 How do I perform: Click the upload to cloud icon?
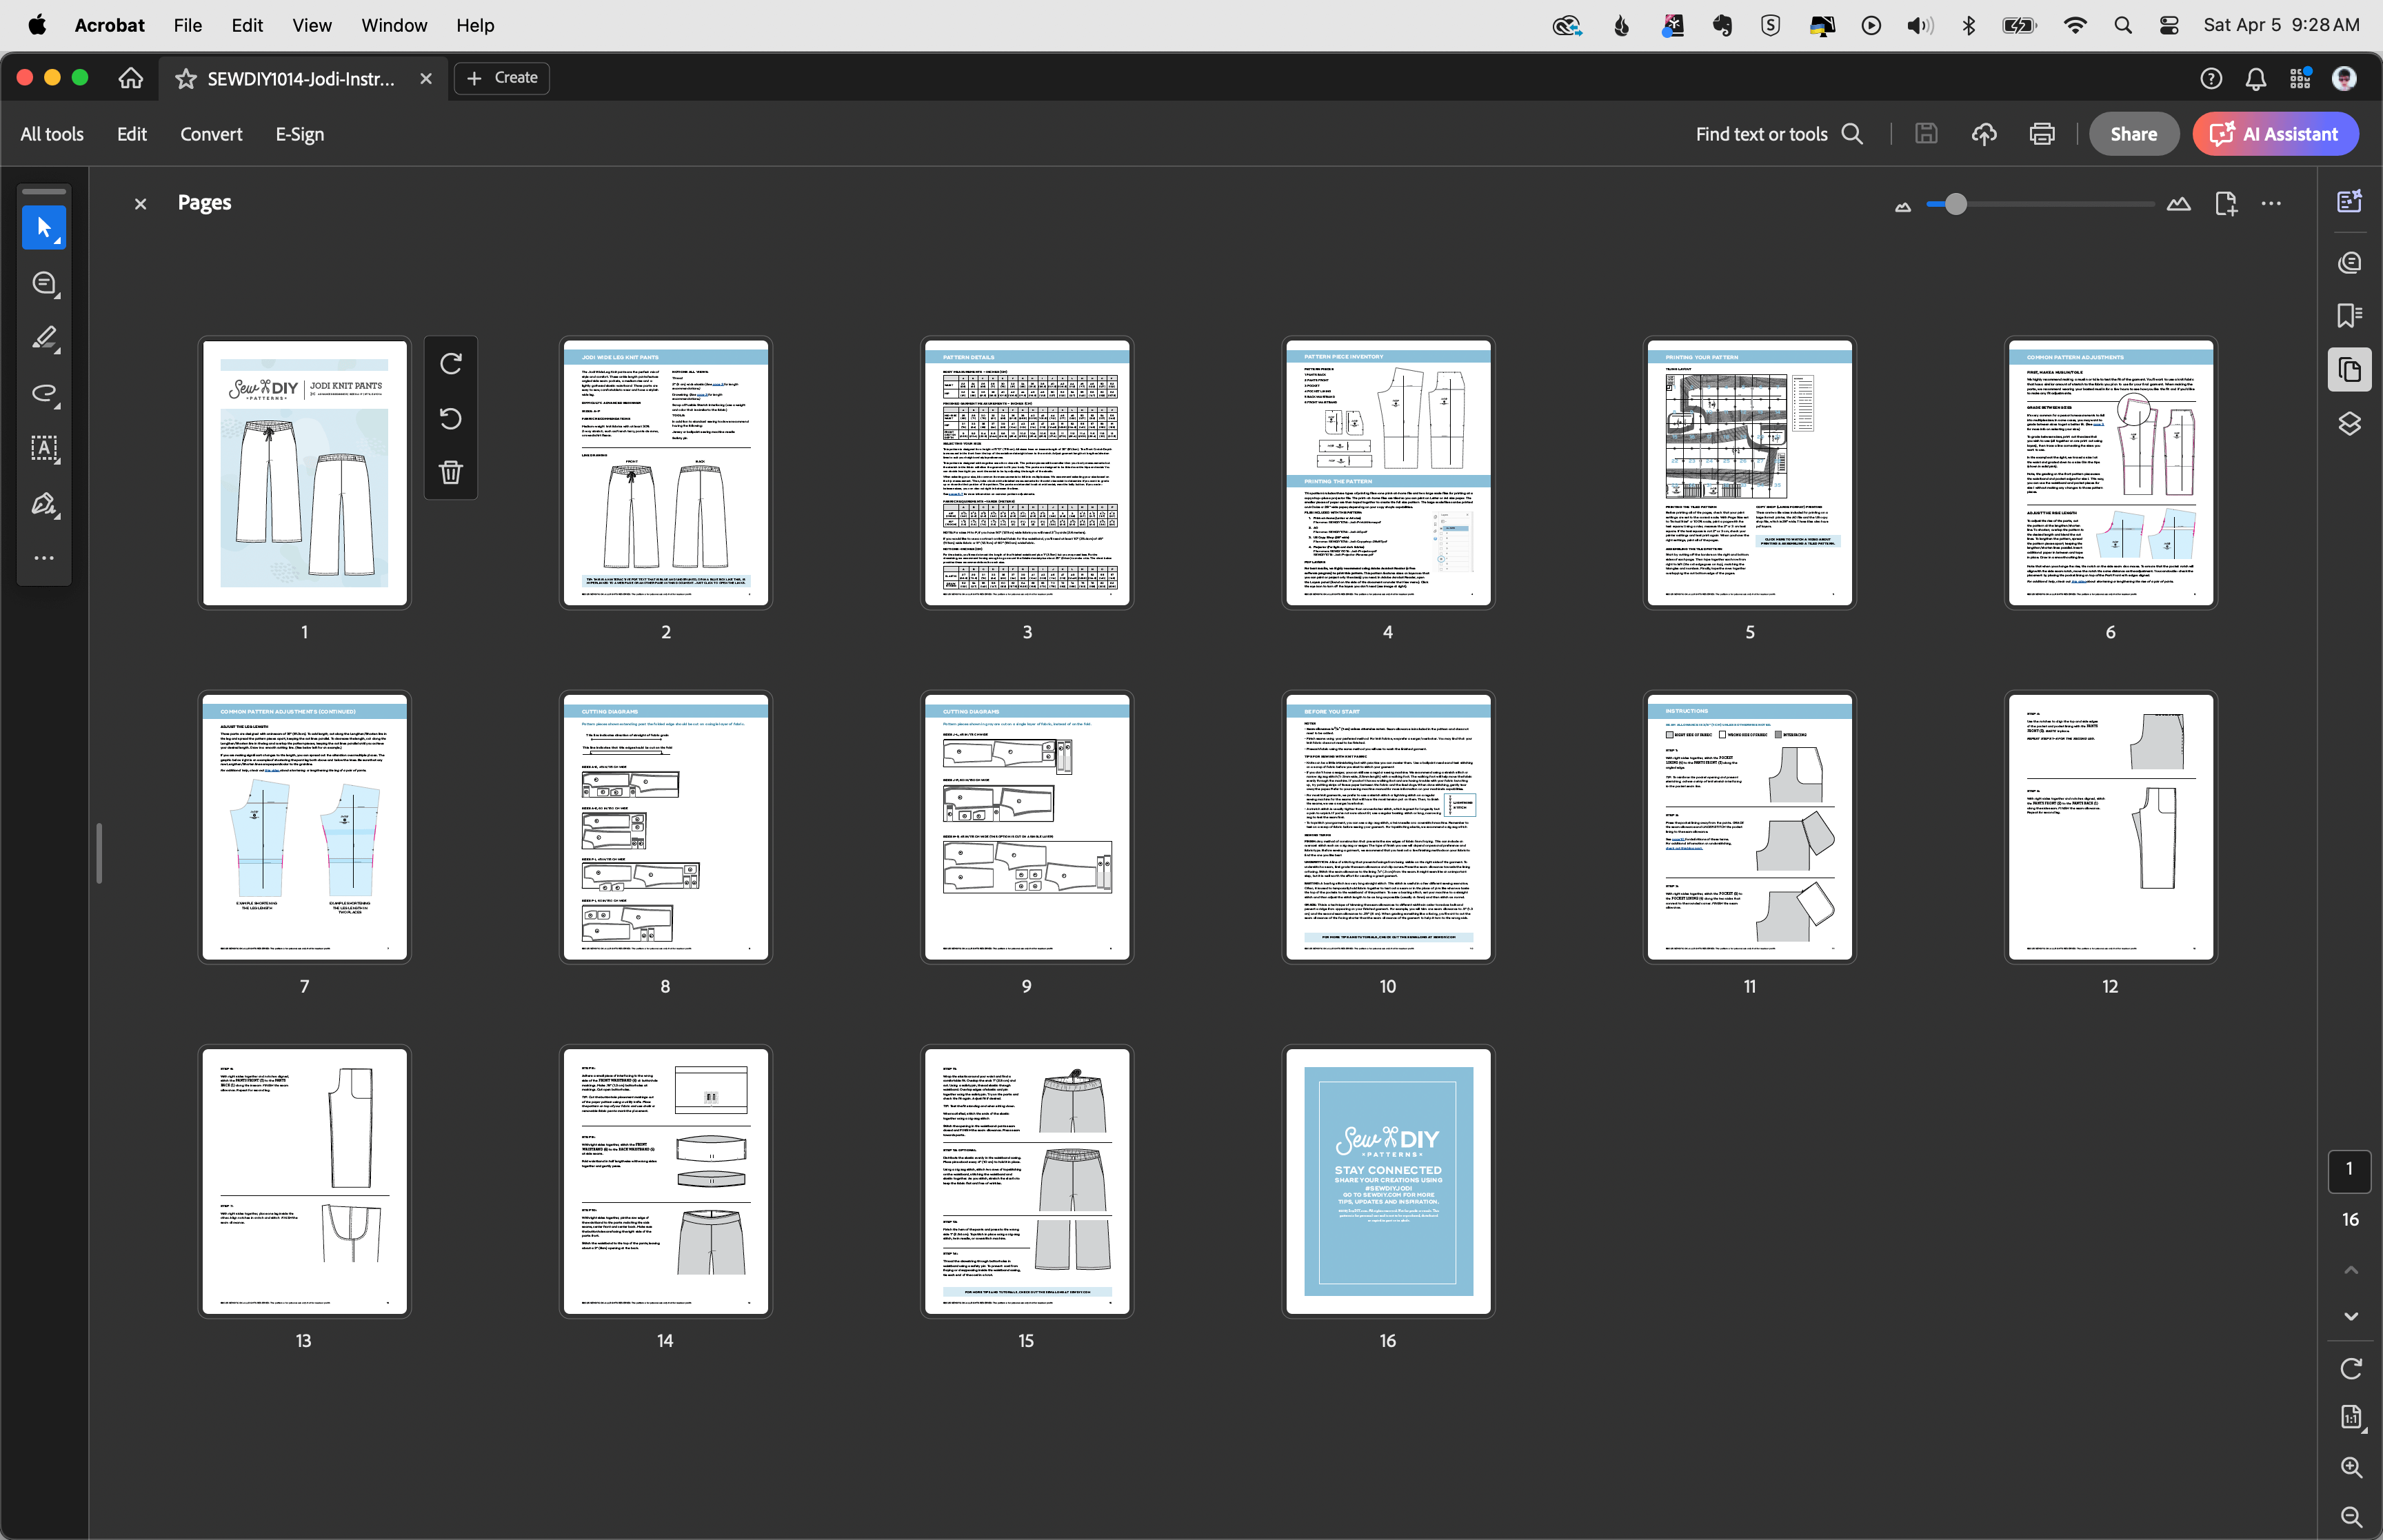(1984, 134)
